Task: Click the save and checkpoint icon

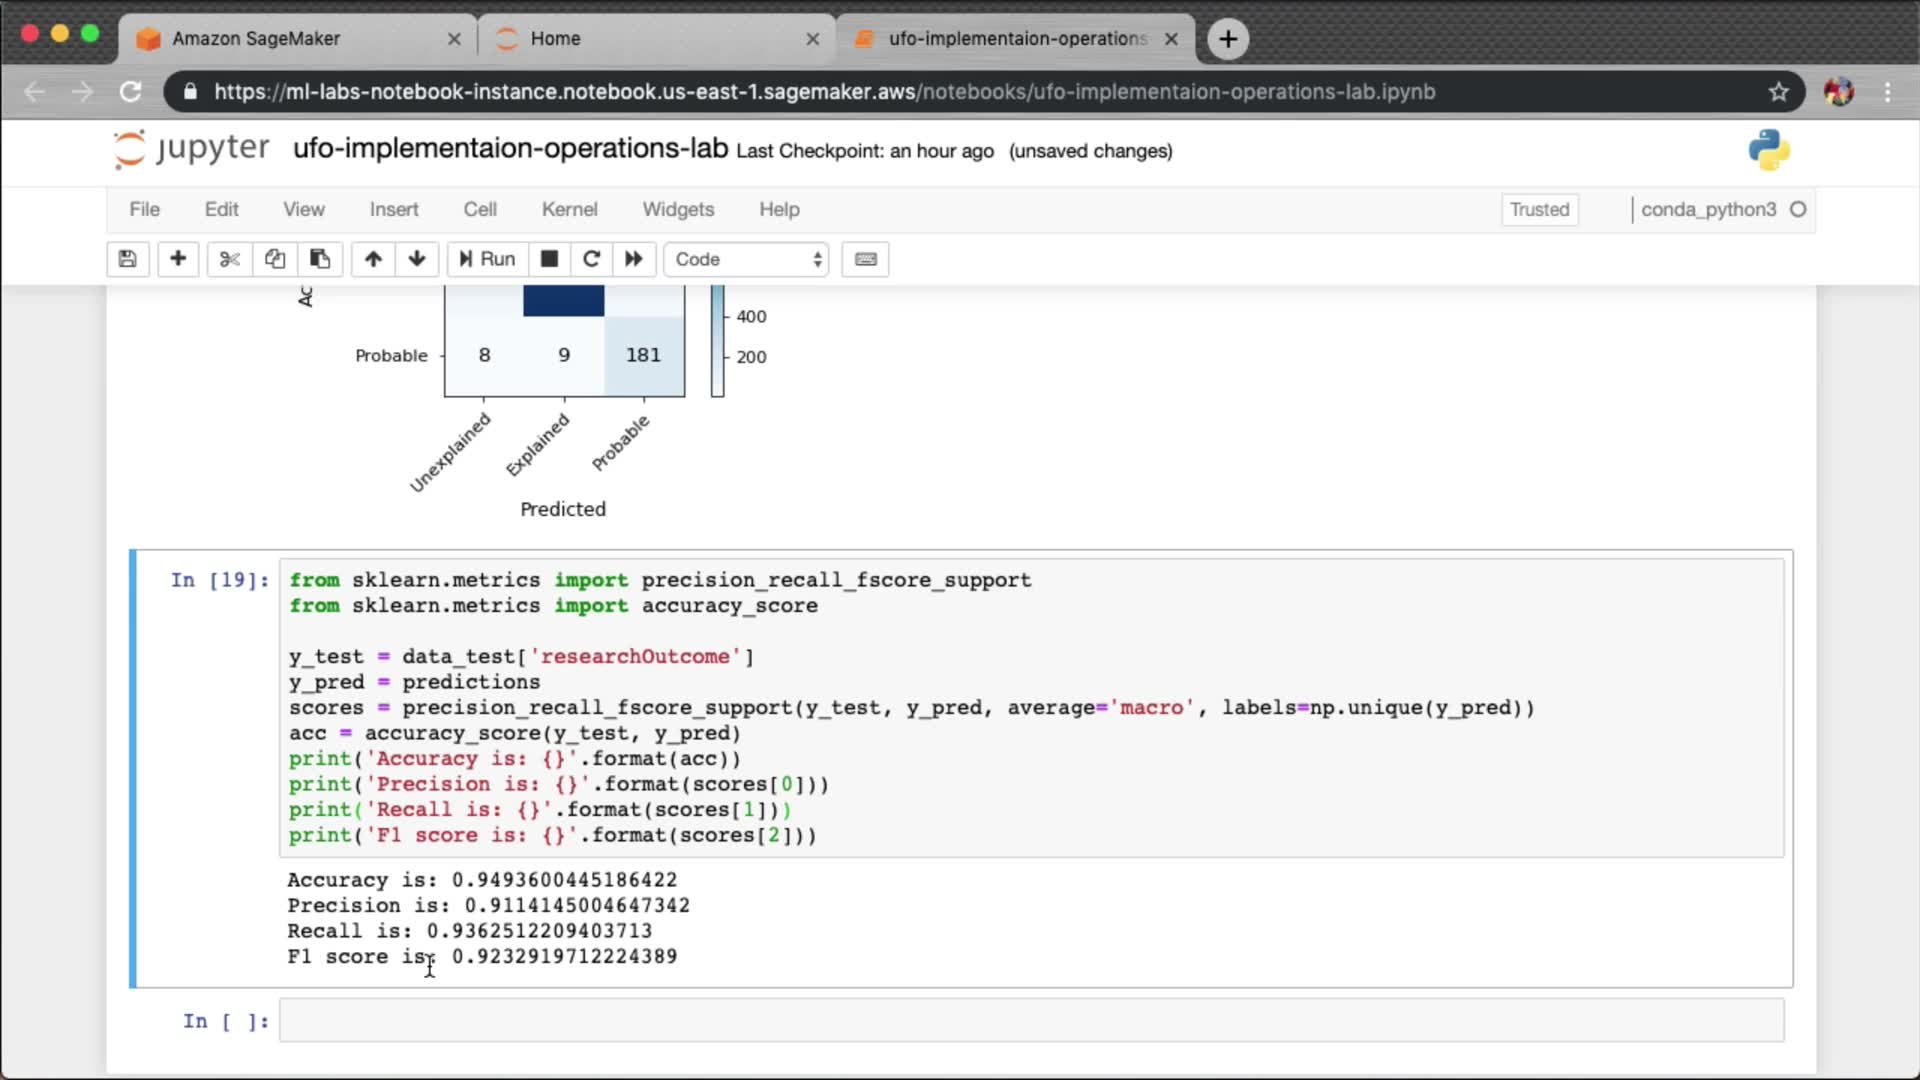Action: (127, 259)
